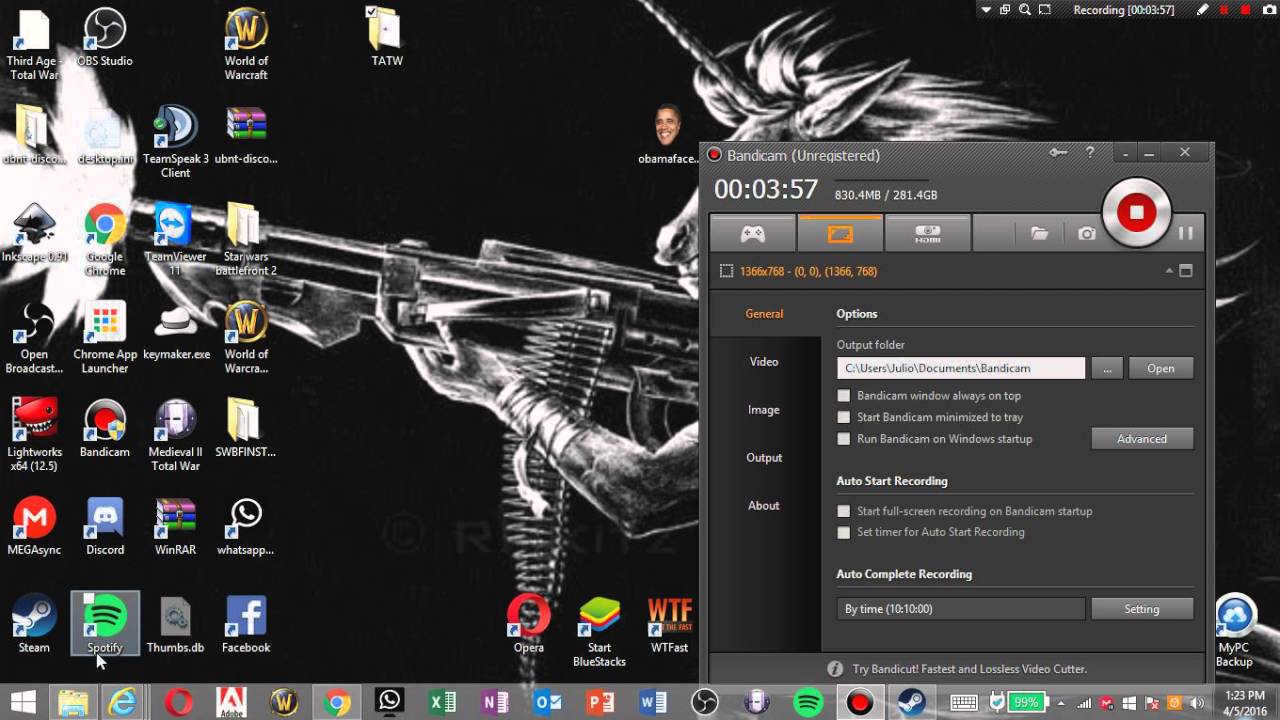Click the Auto Complete Recording Setting button

1142,609
